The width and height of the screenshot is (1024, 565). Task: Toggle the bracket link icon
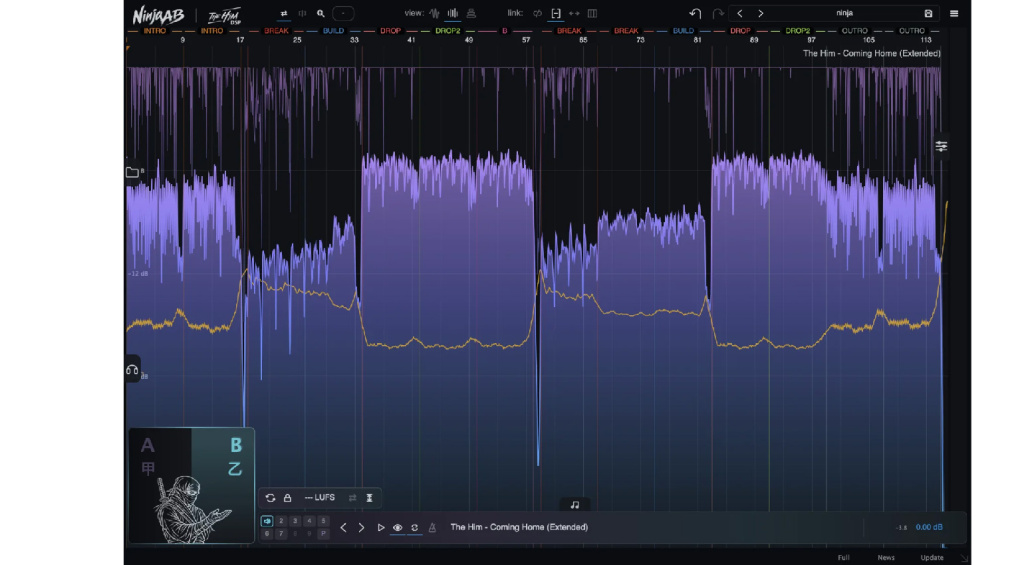(x=556, y=13)
